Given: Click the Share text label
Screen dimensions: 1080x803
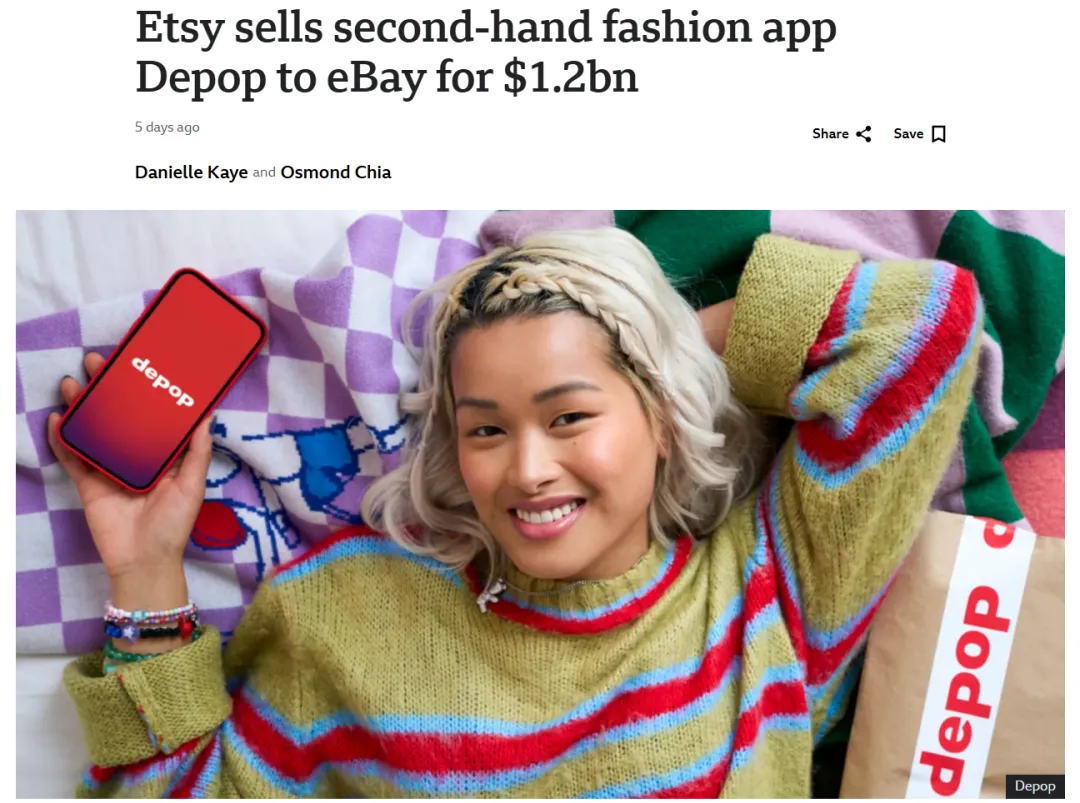Looking at the screenshot, I should click(830, 134).
